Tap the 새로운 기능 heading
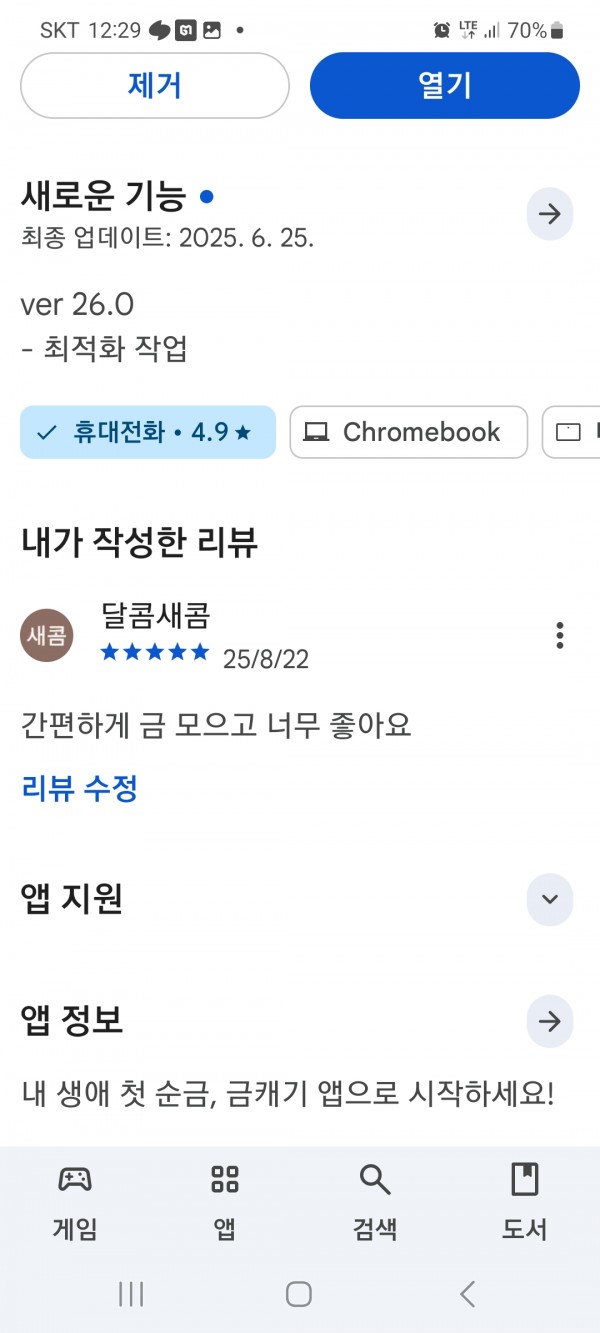This screenshot has height=1333, width=600. (x=103, y=197)
